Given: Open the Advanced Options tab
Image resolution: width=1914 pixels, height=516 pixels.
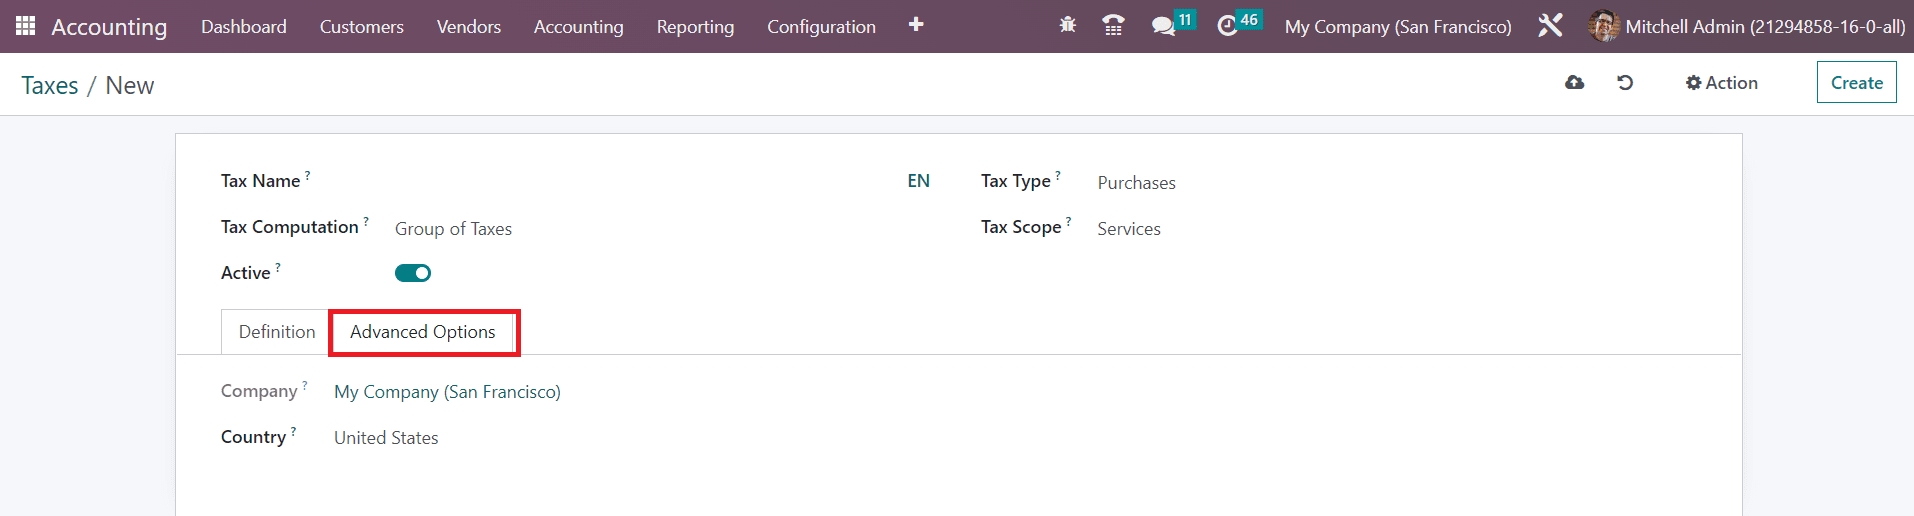Looking at the screenshot, I should click(x=422, y=332).
